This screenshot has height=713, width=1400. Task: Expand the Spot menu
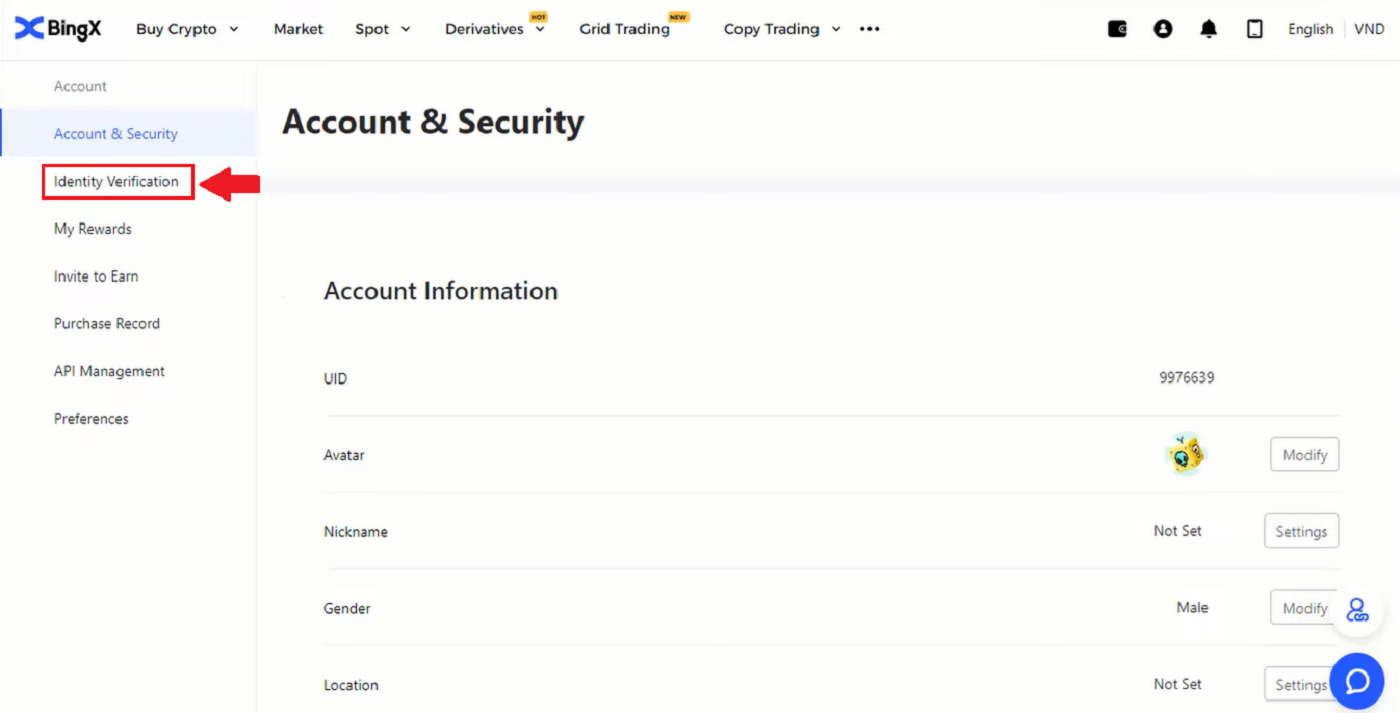tap(382, 29)
